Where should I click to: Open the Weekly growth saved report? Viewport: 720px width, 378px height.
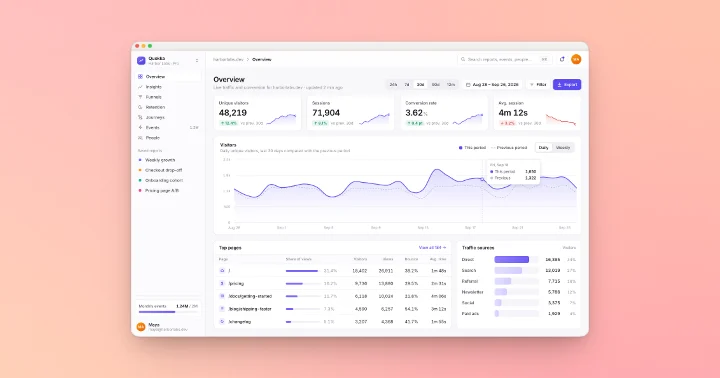169,160
